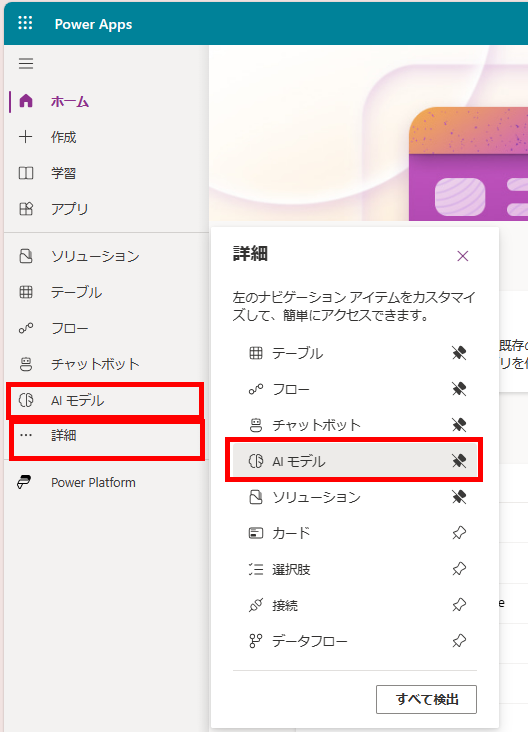Pin 選択肢 to navigation

(459, 569)
